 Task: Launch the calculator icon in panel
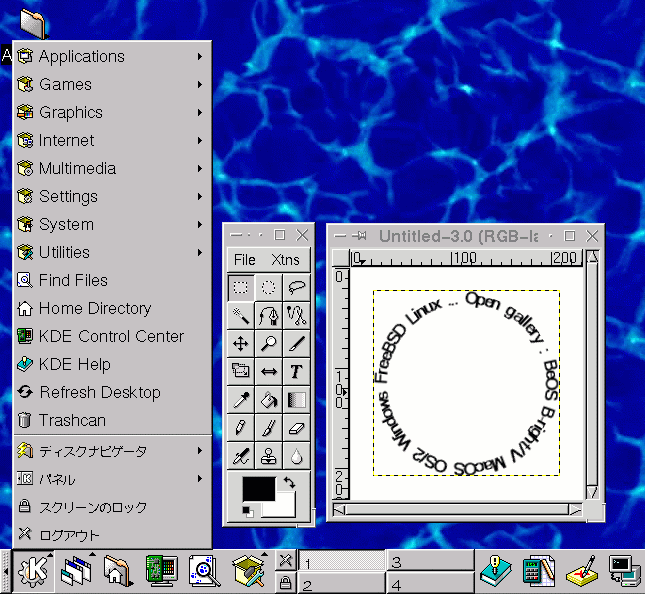point(538,571)
